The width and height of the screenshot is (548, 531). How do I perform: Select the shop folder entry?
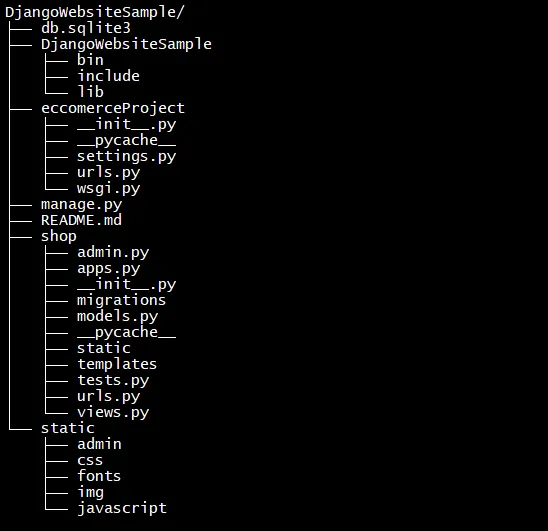point(59,237)
